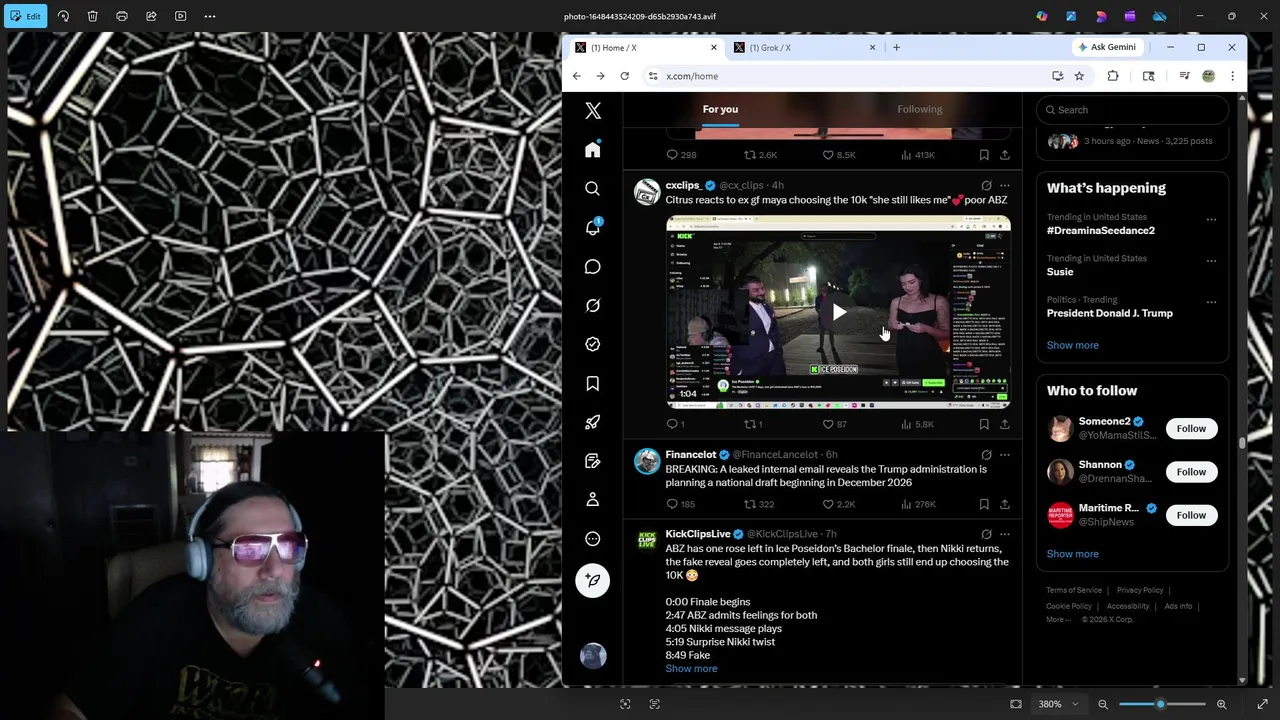Delete the photo with the trash icon
1280x720 pixels.
pos(92,16)
